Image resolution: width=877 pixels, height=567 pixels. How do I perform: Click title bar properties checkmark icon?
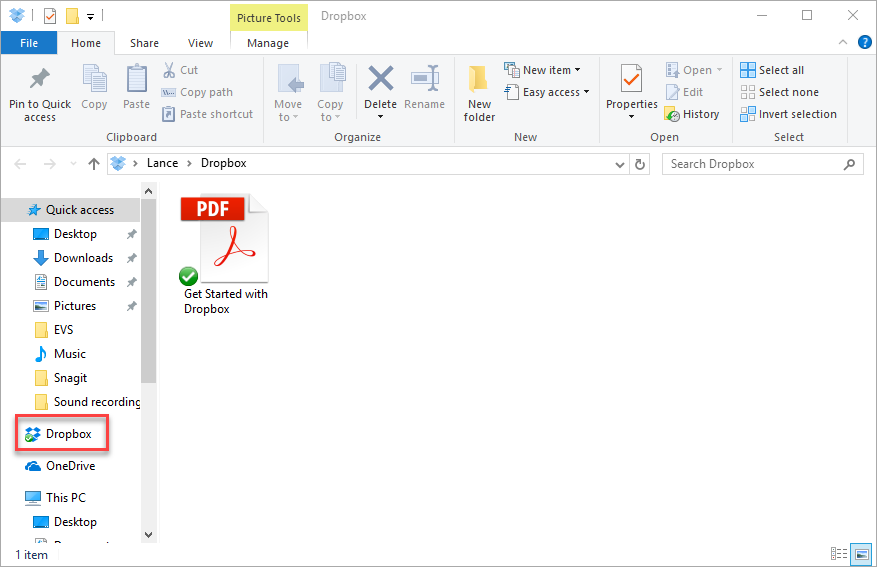tap(50, 16)
